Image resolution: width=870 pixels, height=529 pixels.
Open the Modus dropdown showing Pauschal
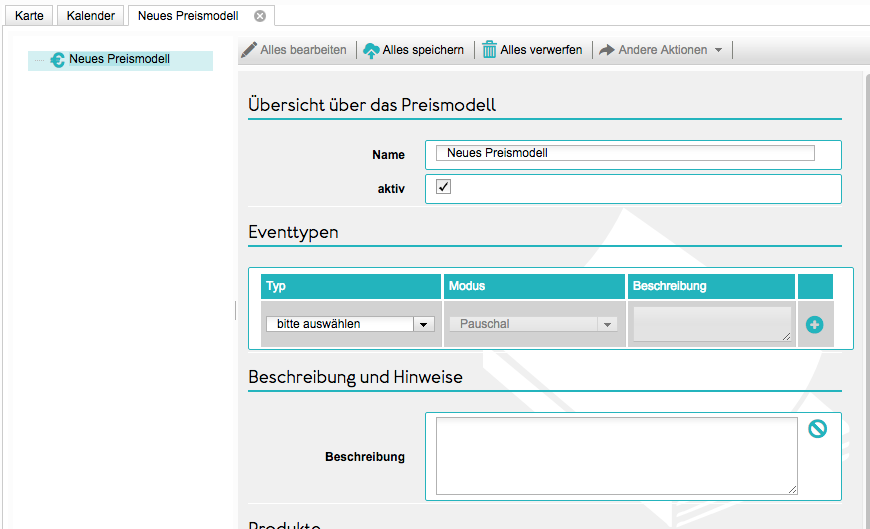click(x=533, y=324)
